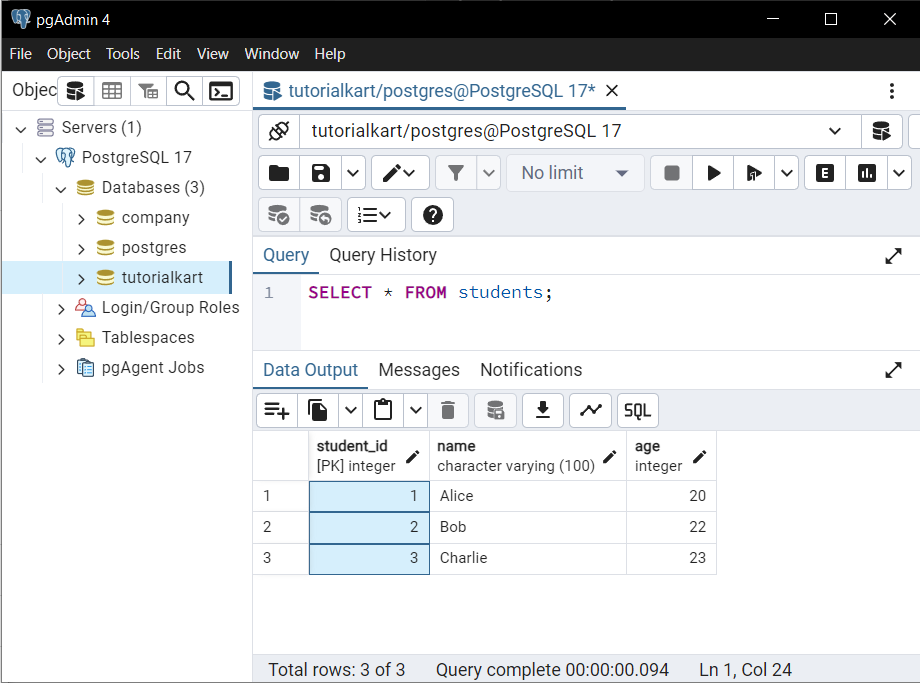Expand the pgAgent Jobs node
Image resolution: width=920 pixels, height=683 pixels.
tap(61, 368)
